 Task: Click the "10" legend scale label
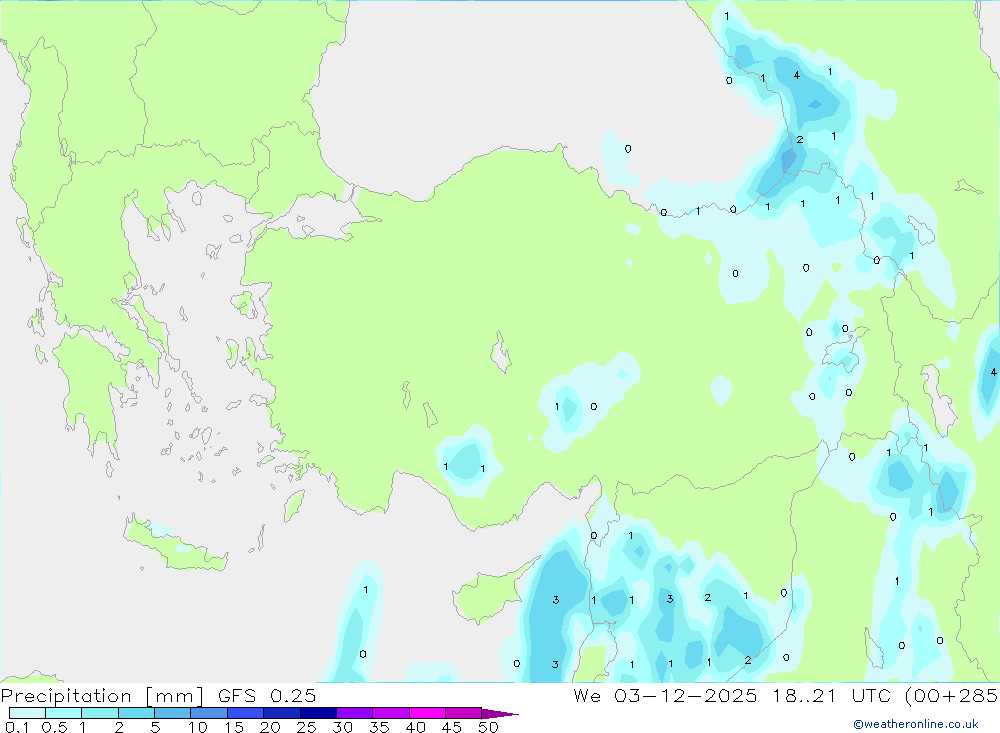[x=197, y=727]
